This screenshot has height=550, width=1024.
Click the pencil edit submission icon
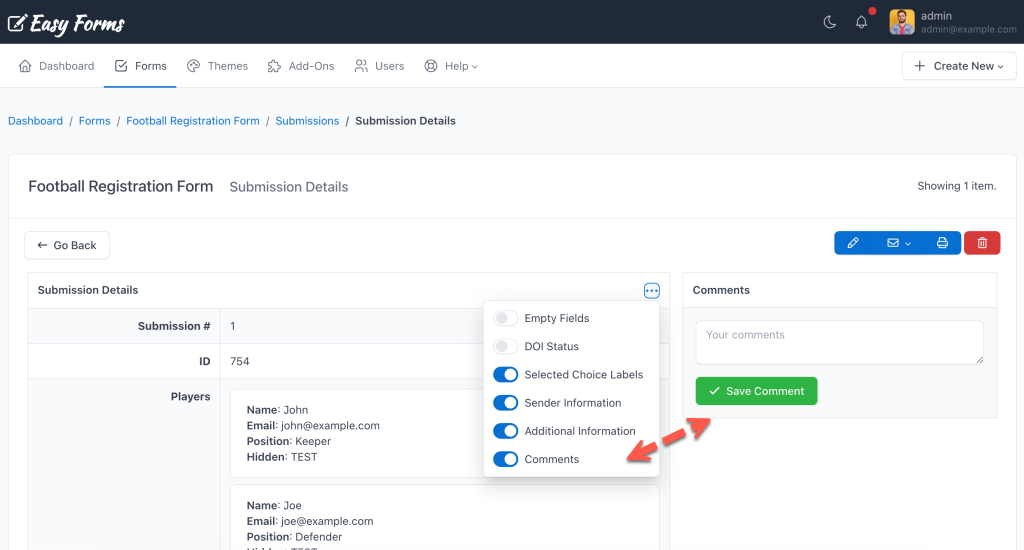(x=853, y=243)
